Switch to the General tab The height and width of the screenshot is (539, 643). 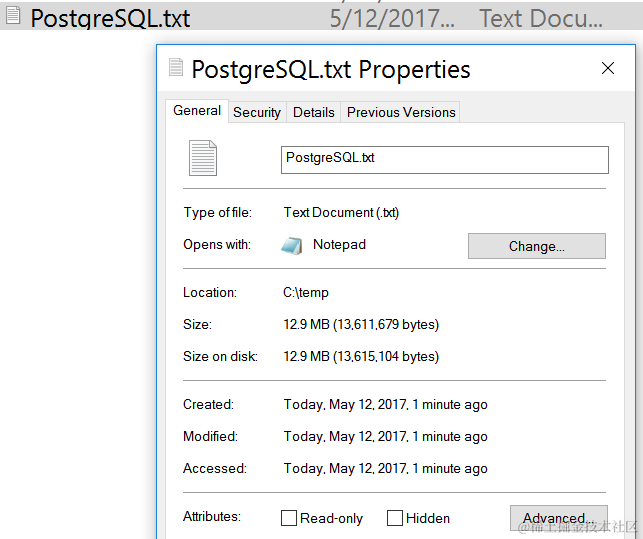[197, 111]
